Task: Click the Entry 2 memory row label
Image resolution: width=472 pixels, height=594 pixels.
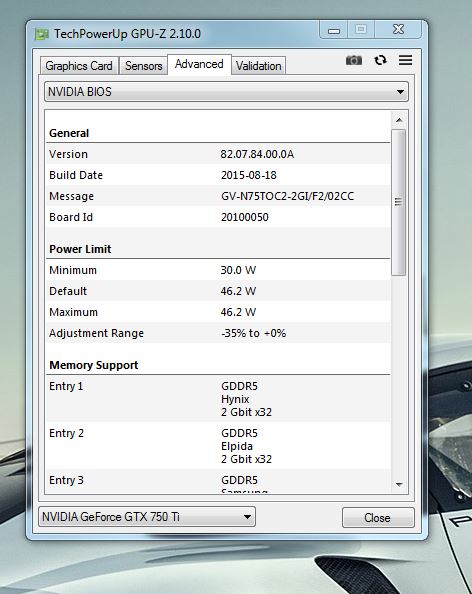Action: click(x=66, y=433)
